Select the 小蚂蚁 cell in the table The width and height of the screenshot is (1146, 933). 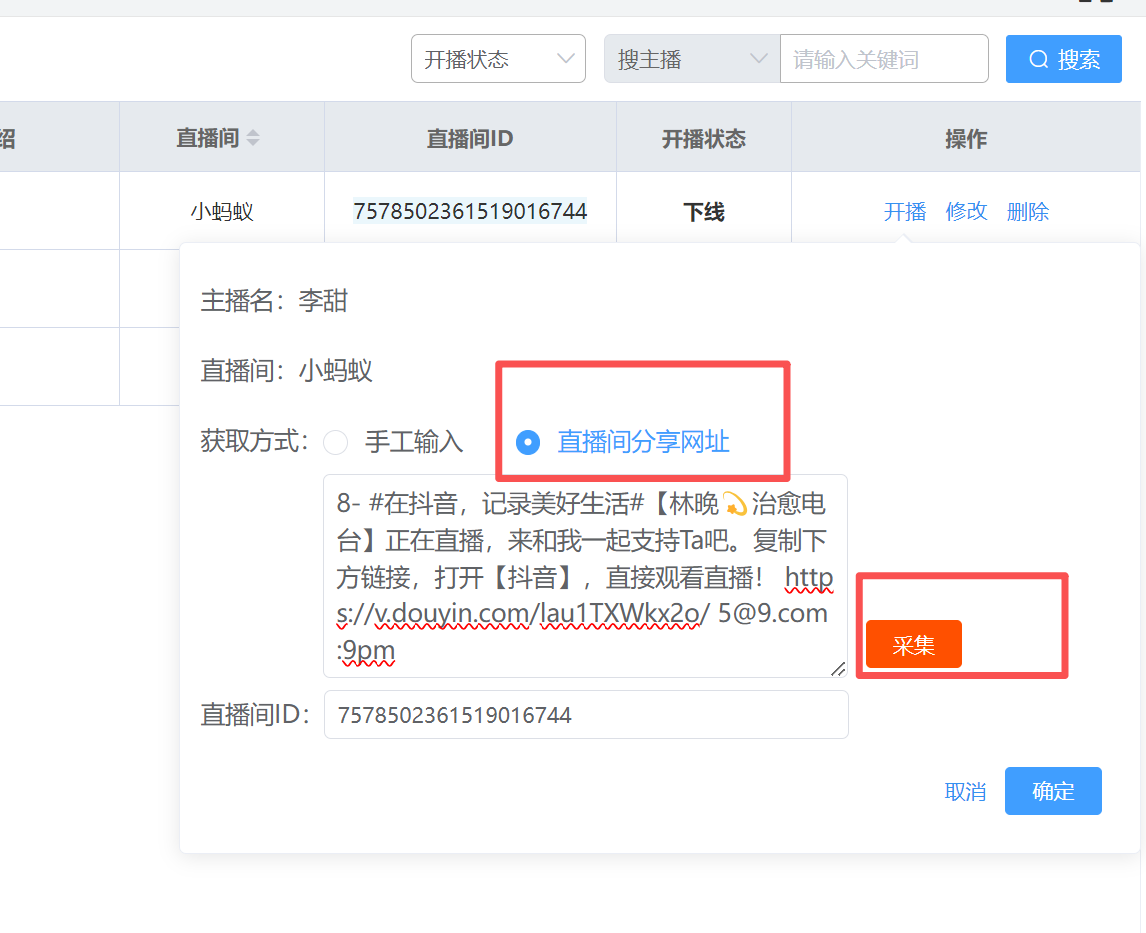[222, 212]
